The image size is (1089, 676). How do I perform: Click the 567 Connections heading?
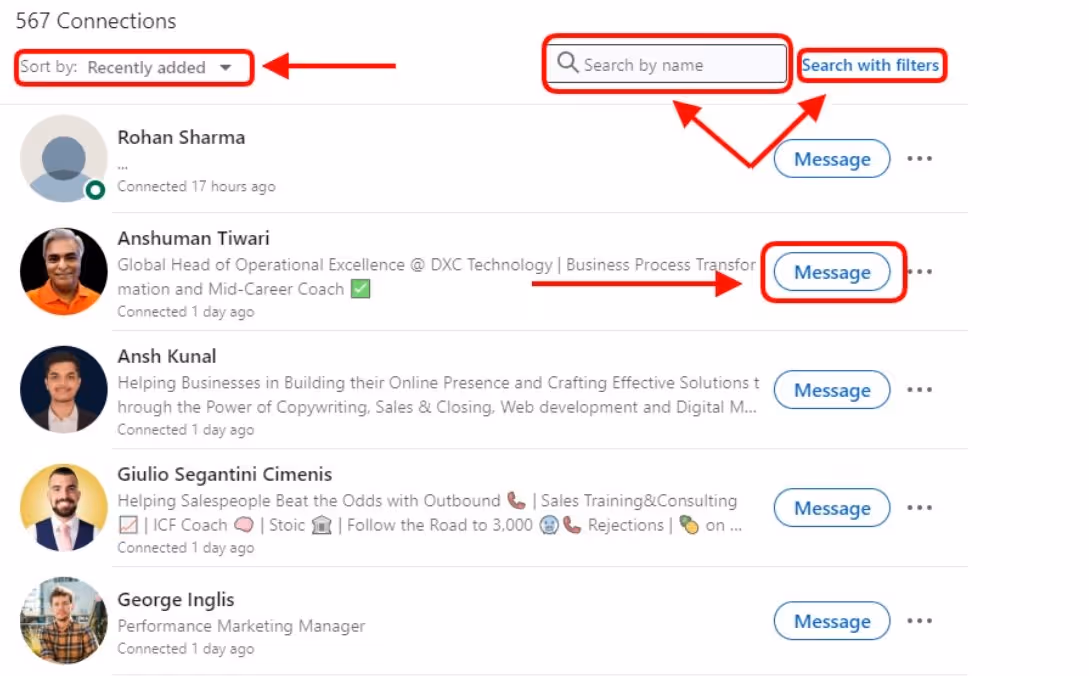click(95, 20)
